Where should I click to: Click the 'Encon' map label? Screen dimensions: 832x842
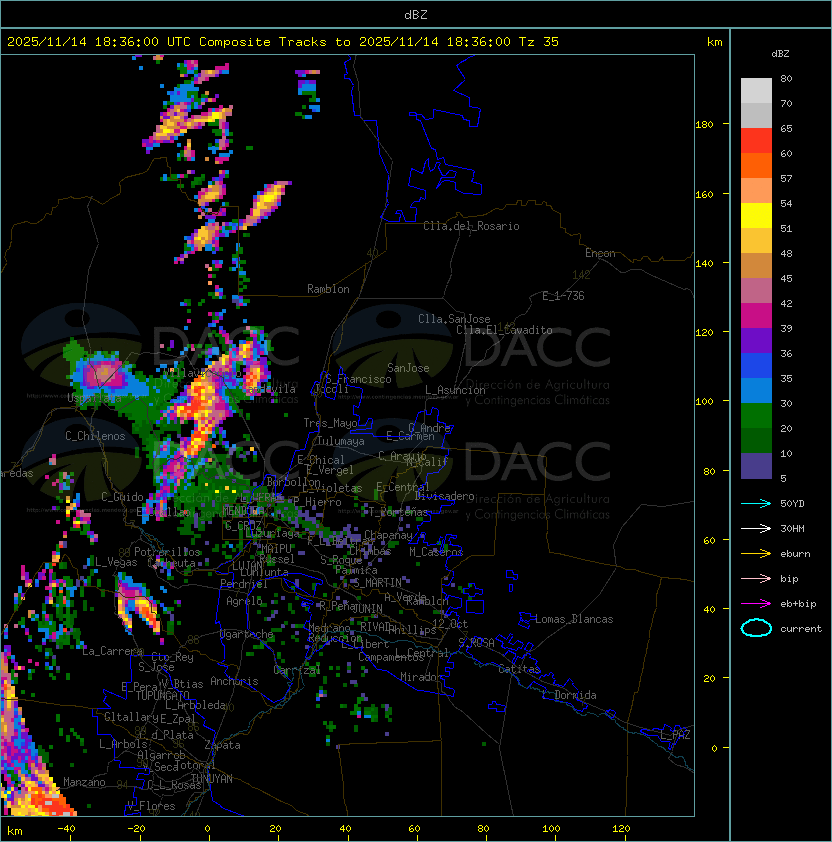pos(600,253)
